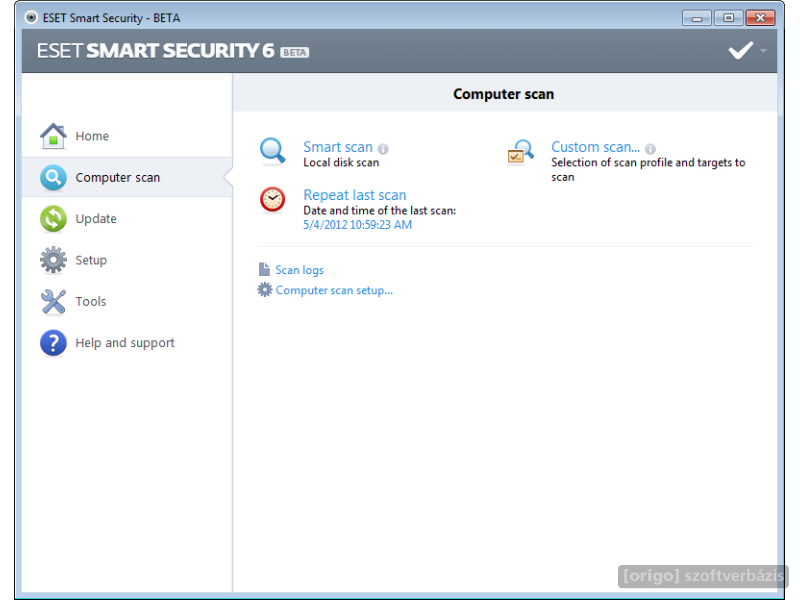Screen dimensions: 800x600
Task: Click the Tools wrench icon
Action: 53,301
